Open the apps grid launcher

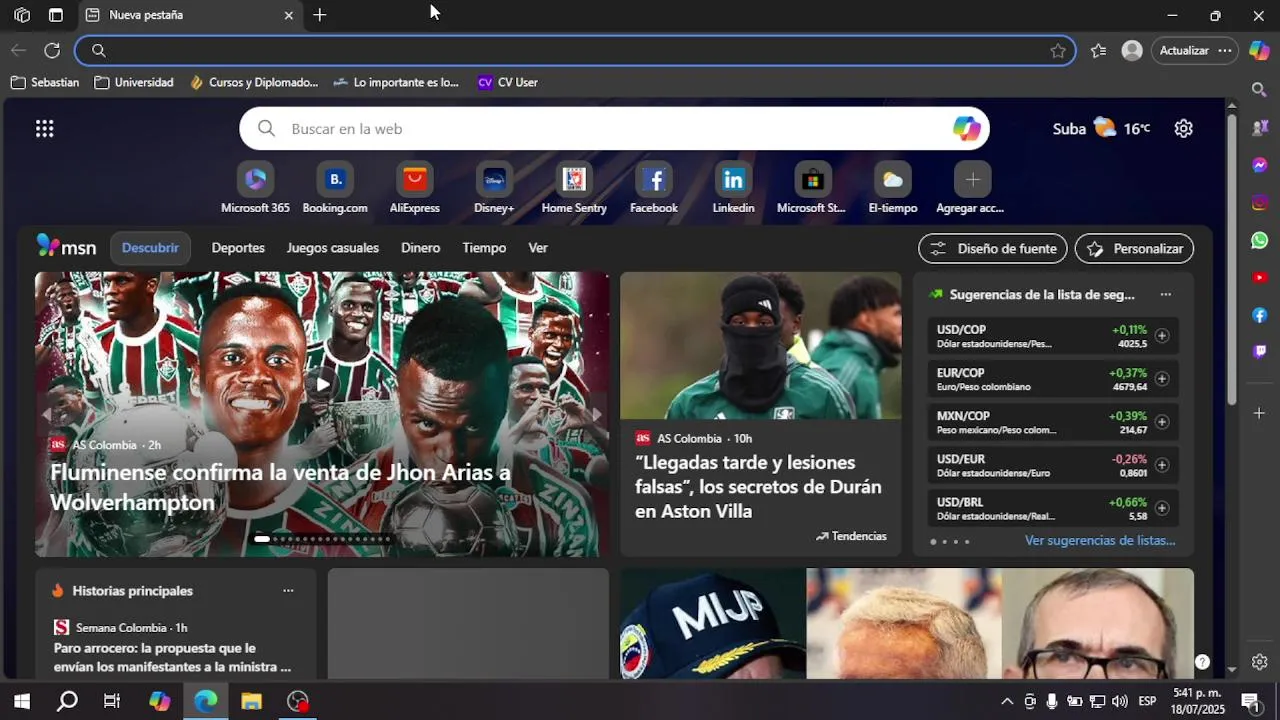(x=44, y=128)
